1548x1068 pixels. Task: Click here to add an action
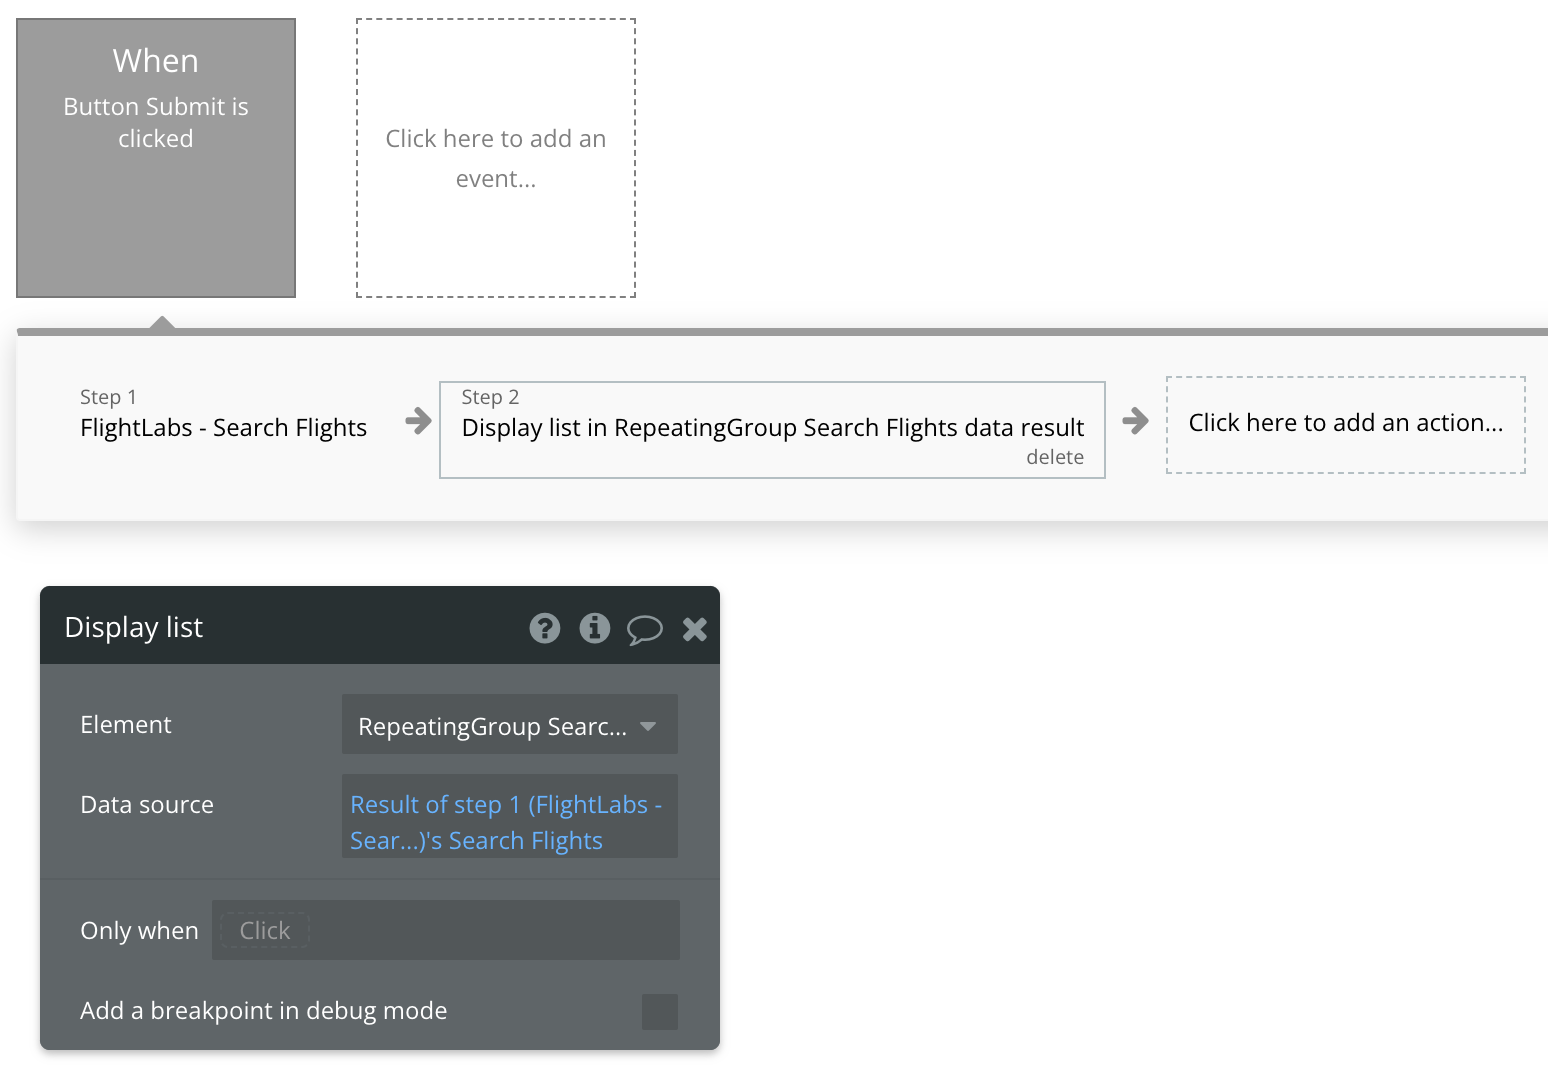[1346, 424]
